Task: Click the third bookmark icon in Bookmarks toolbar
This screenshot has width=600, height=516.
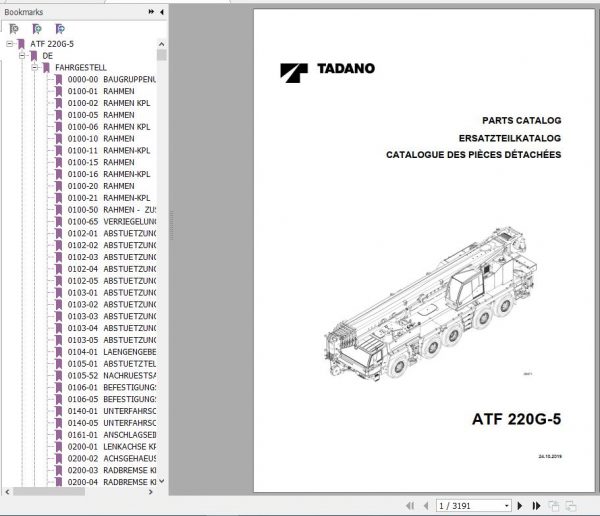Action: [60, 29]
